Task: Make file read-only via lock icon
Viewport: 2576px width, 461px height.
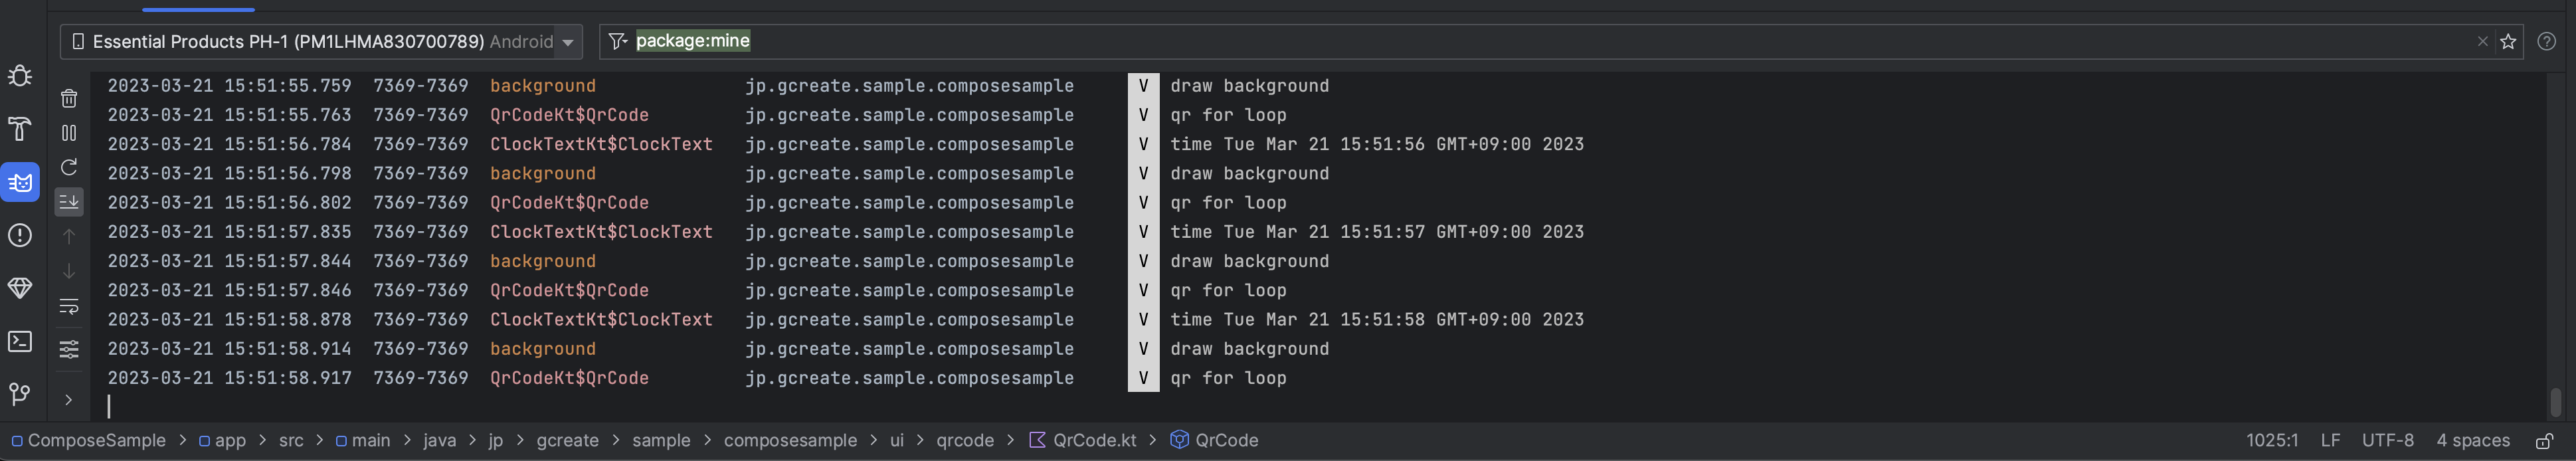Action: tap(2545, 441)
